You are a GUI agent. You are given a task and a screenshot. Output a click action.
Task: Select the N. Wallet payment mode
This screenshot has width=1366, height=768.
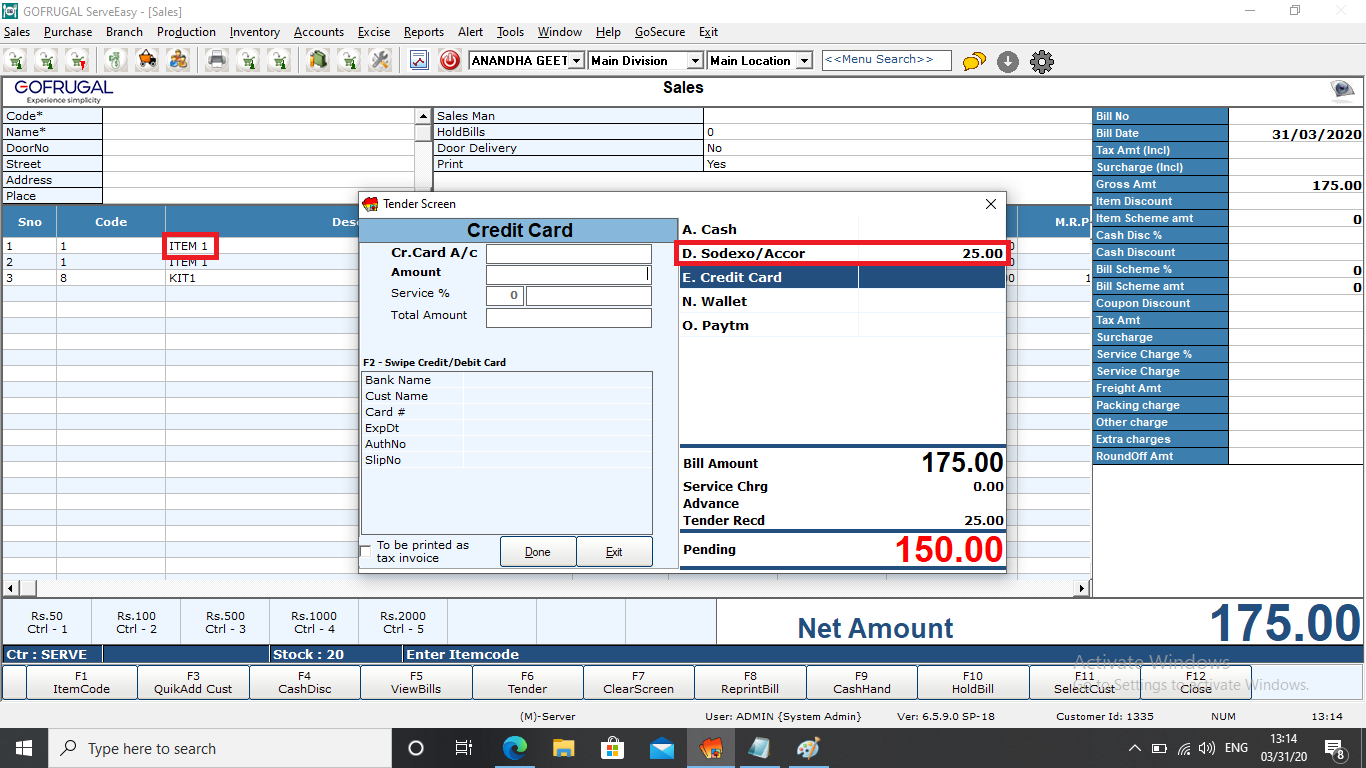coord(842,301)
